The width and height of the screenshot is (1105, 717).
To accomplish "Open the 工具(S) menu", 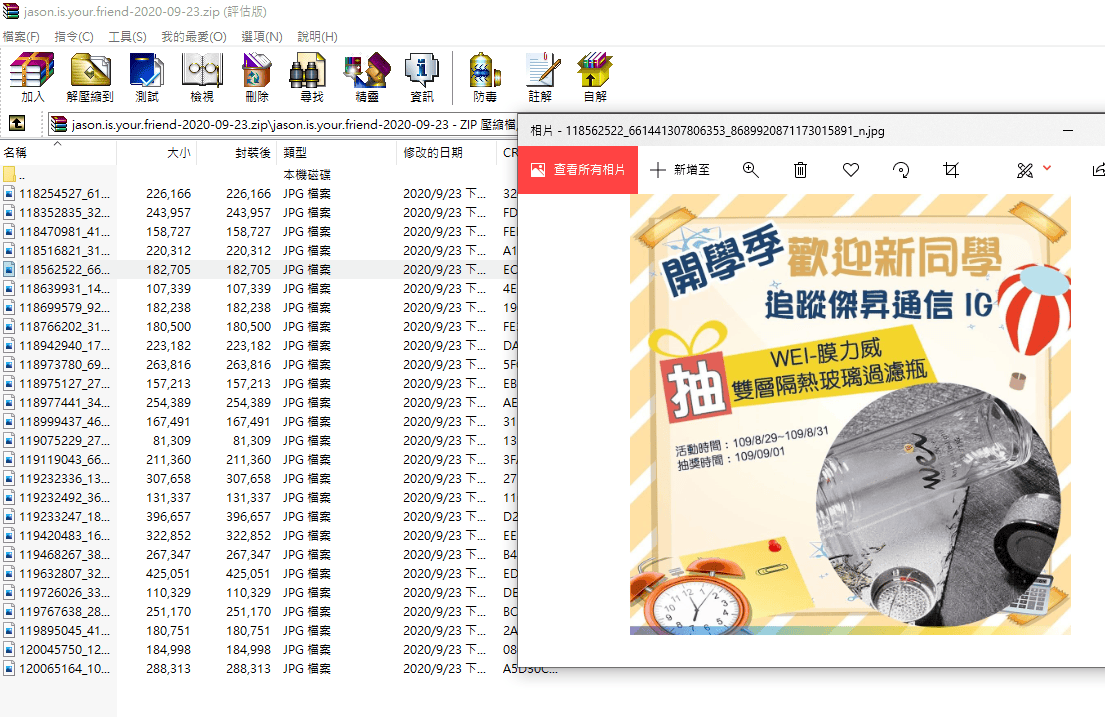I will point(128,37).
